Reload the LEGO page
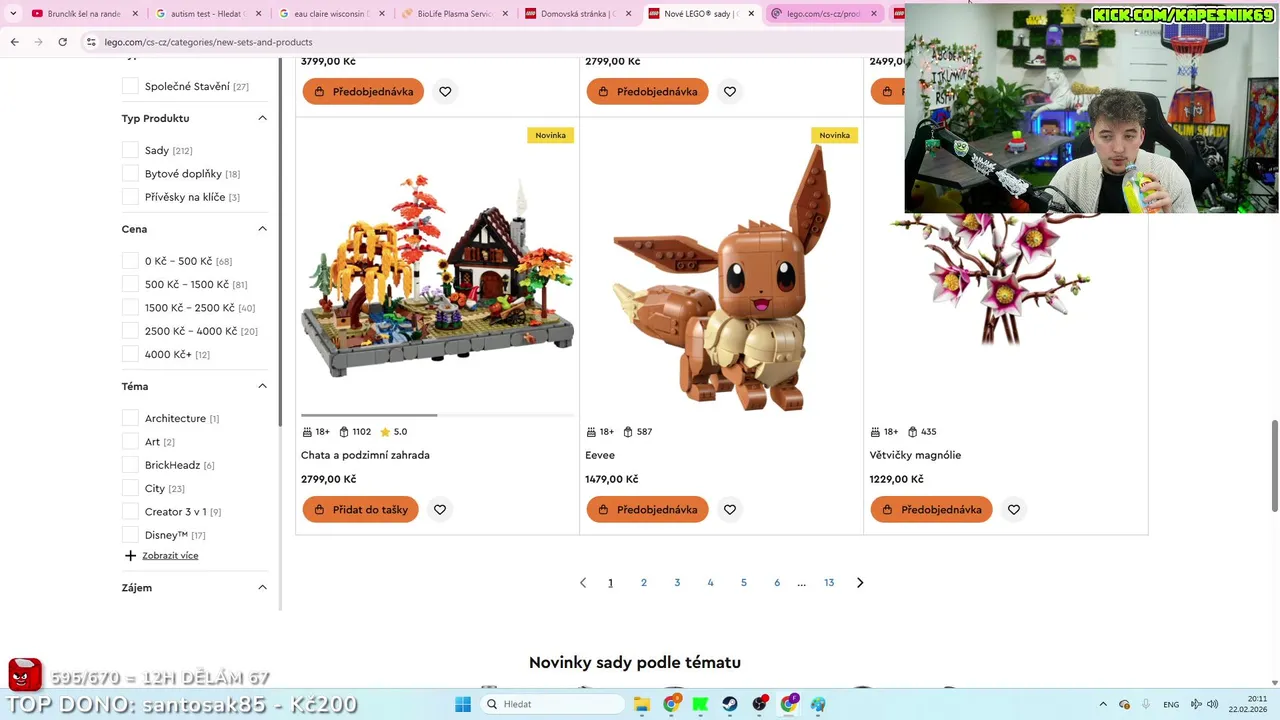This screenshot has width=1280, height=720. click(x=62, y=42)
